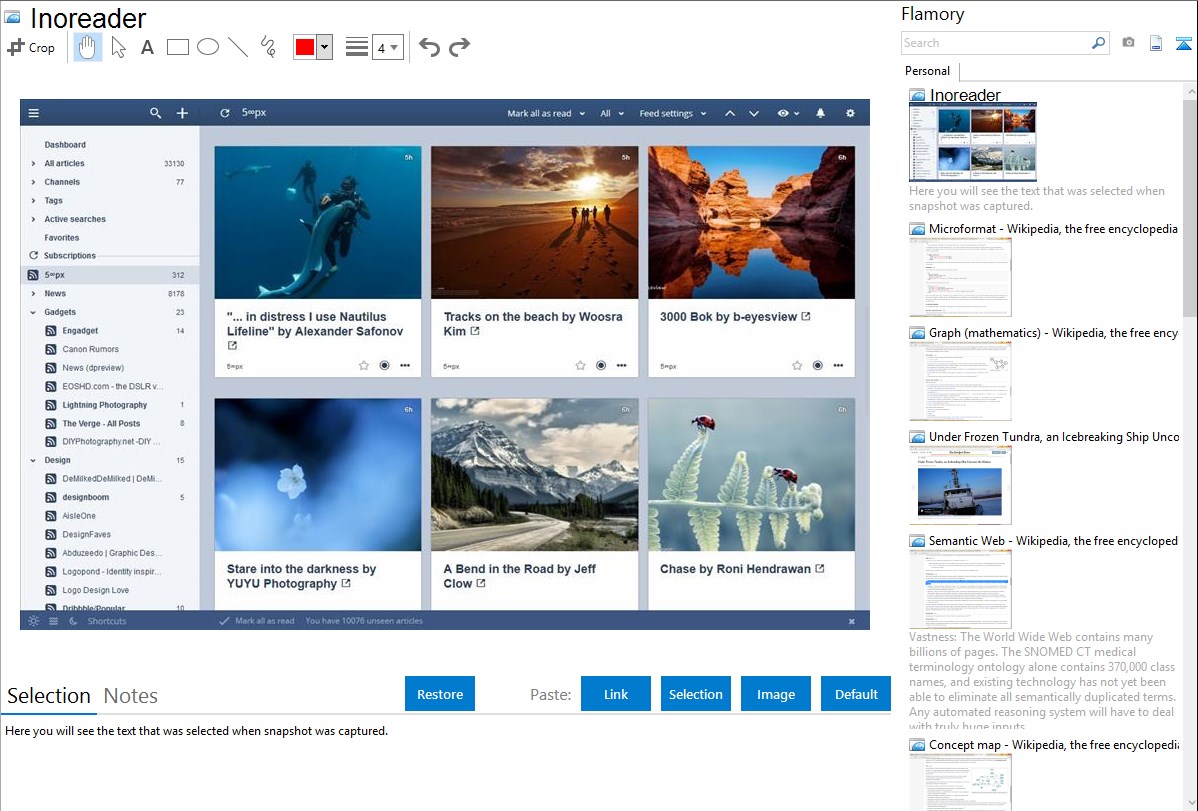The width and height of the screenshot is (1198, 811).
Task: Choose the freehand squiggle drawing tool
Action: (x=268, y=47)
